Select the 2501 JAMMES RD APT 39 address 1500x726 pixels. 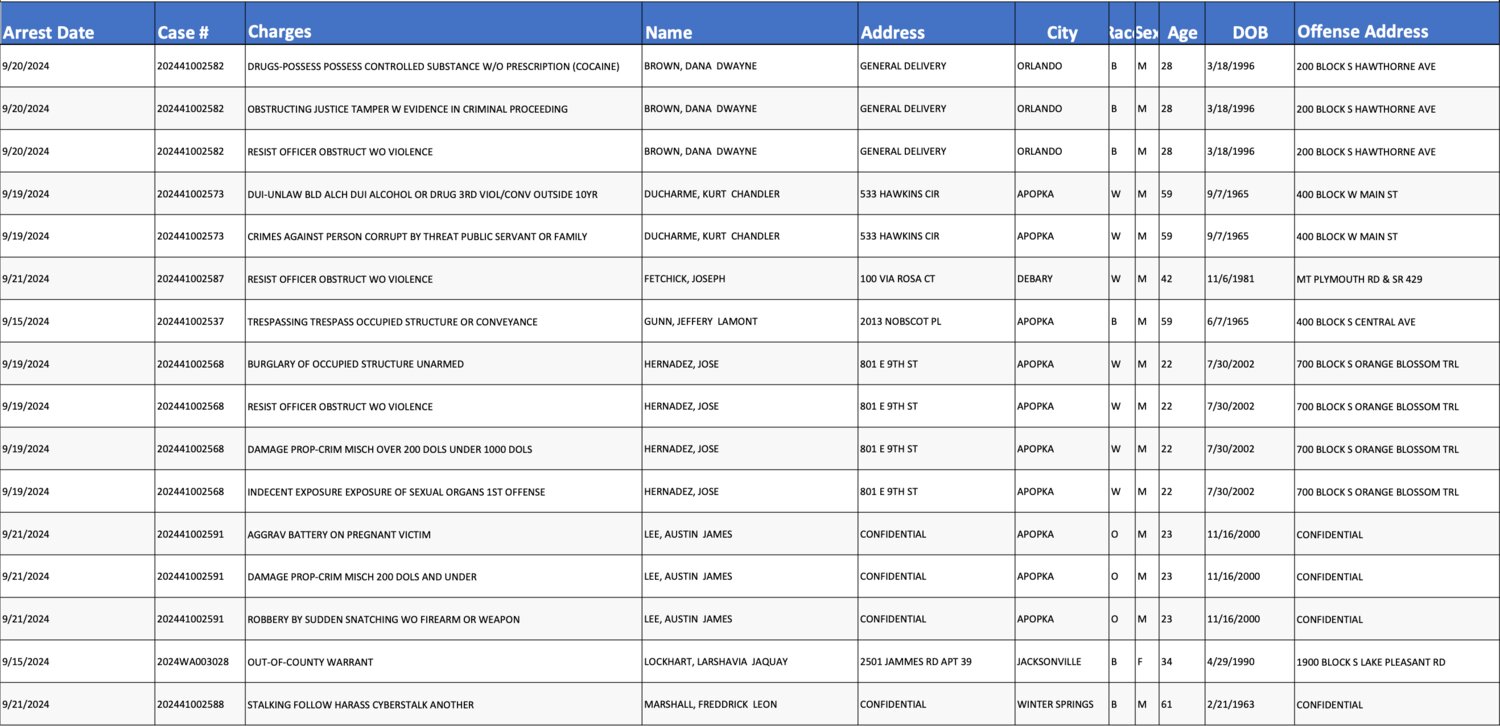(936, 662)
